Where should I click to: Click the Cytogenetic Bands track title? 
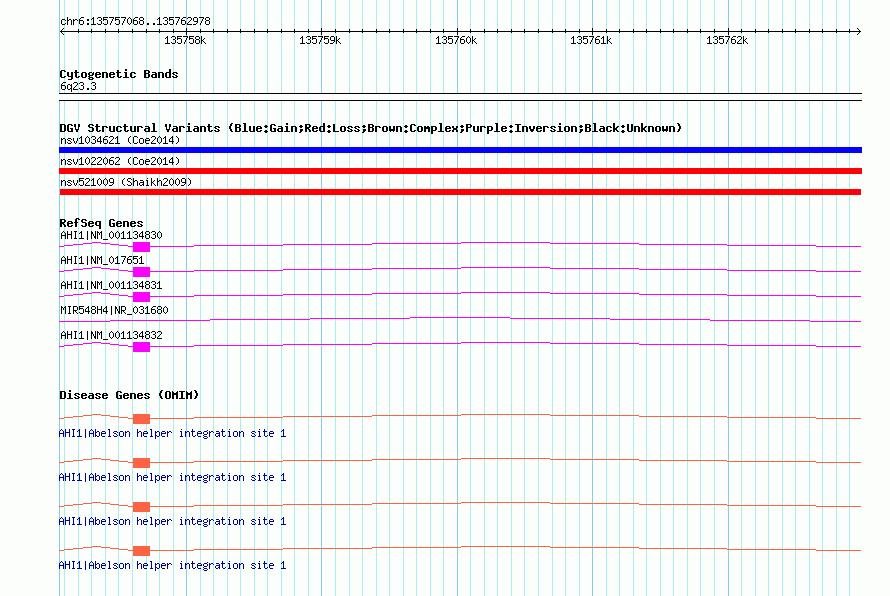(119, 74)
